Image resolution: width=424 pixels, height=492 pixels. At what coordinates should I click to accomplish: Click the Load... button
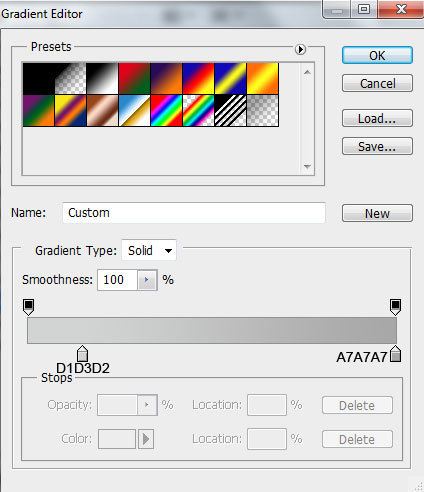click(x=377, y=118)
